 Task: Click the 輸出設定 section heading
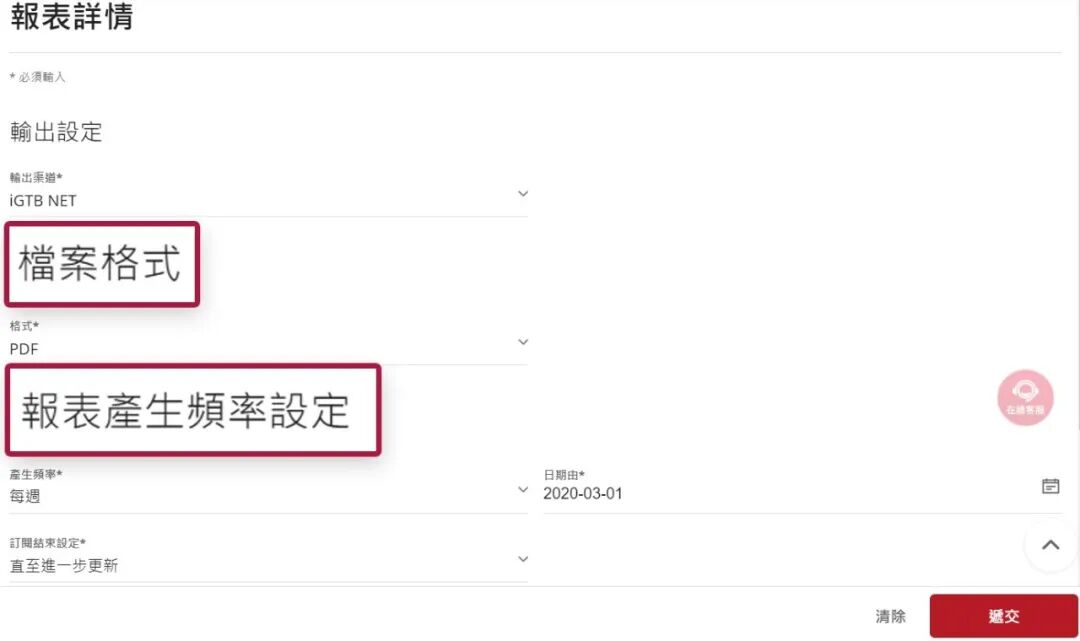56,132
